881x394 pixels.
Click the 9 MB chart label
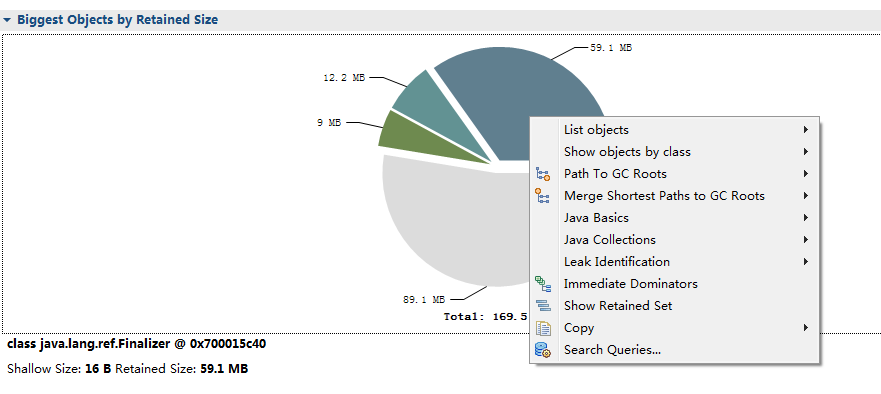coord(329,123)
